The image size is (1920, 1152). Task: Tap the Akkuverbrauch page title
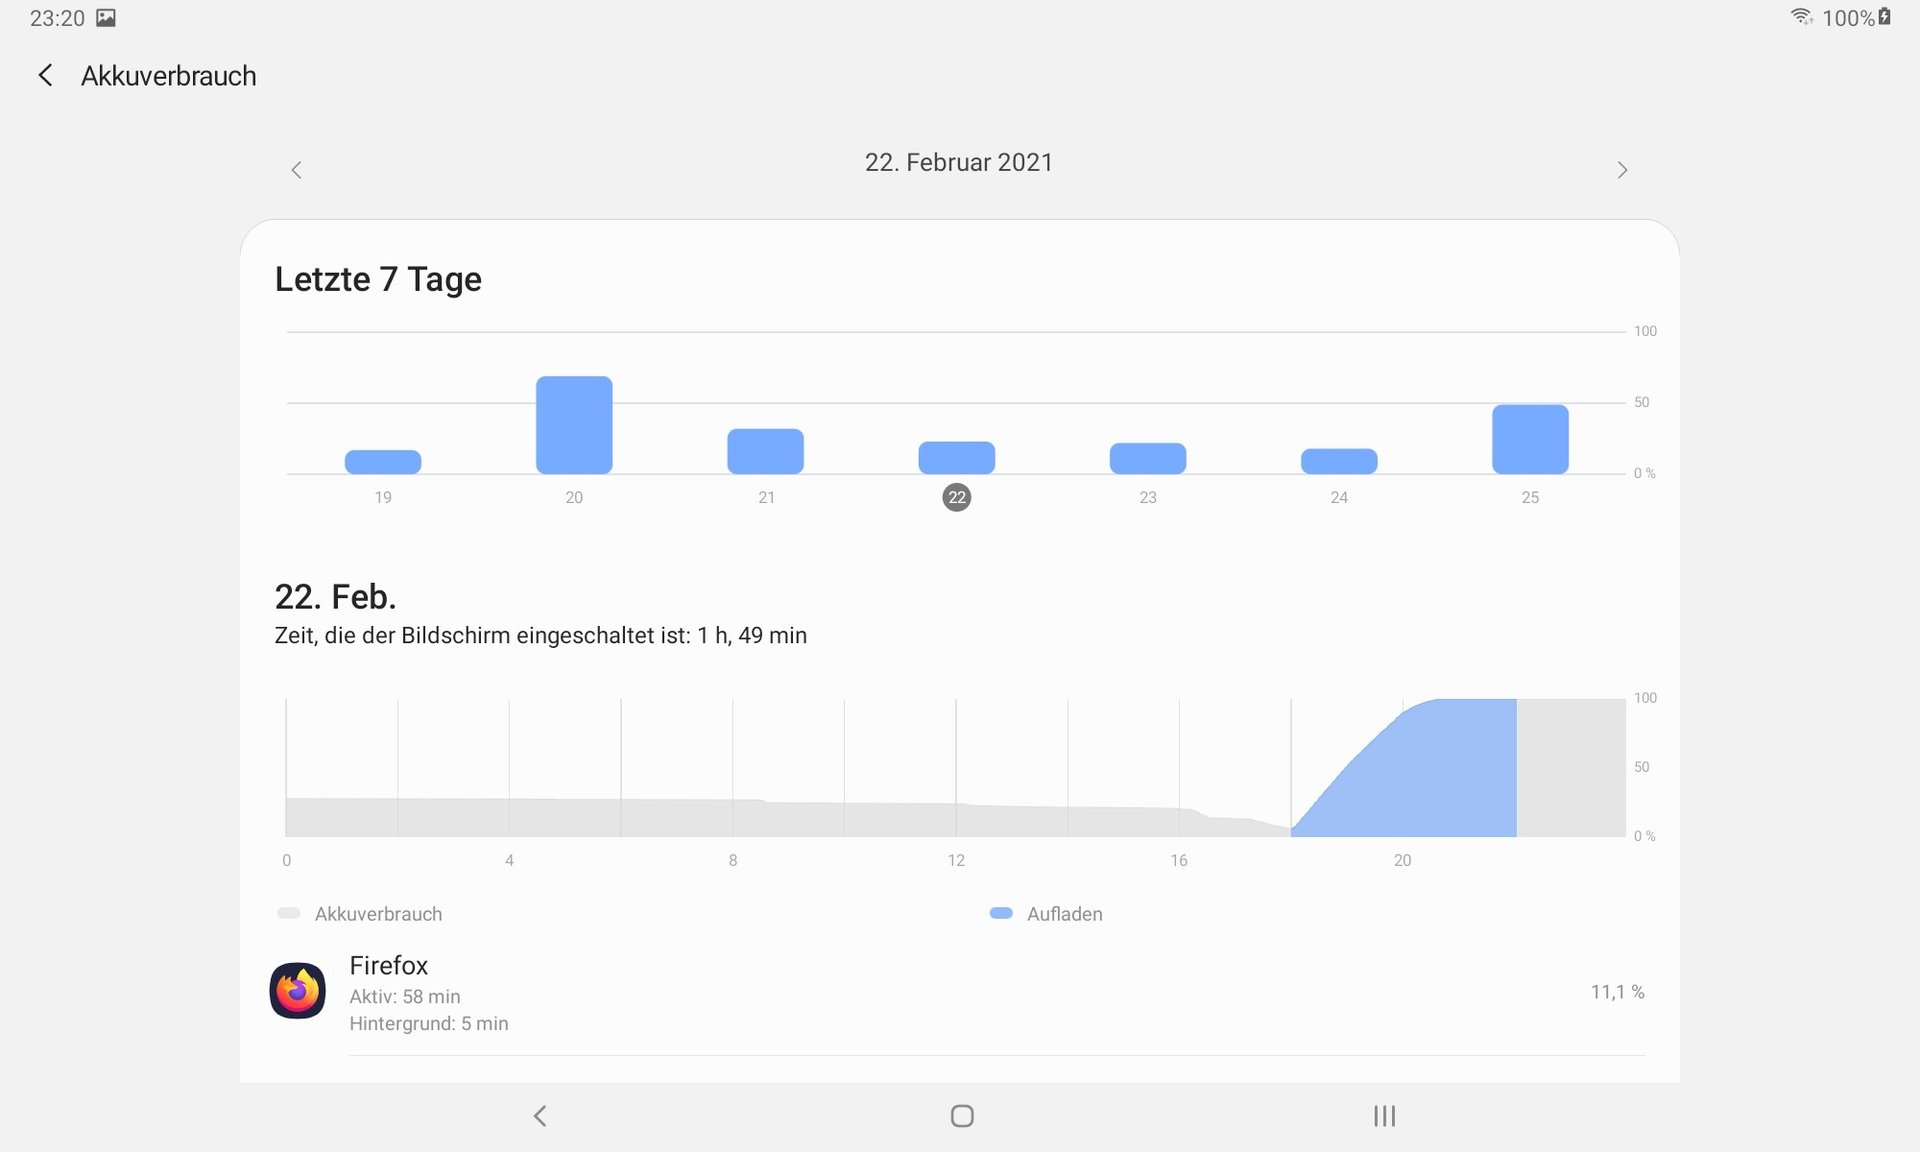click(x=169, y=76)
